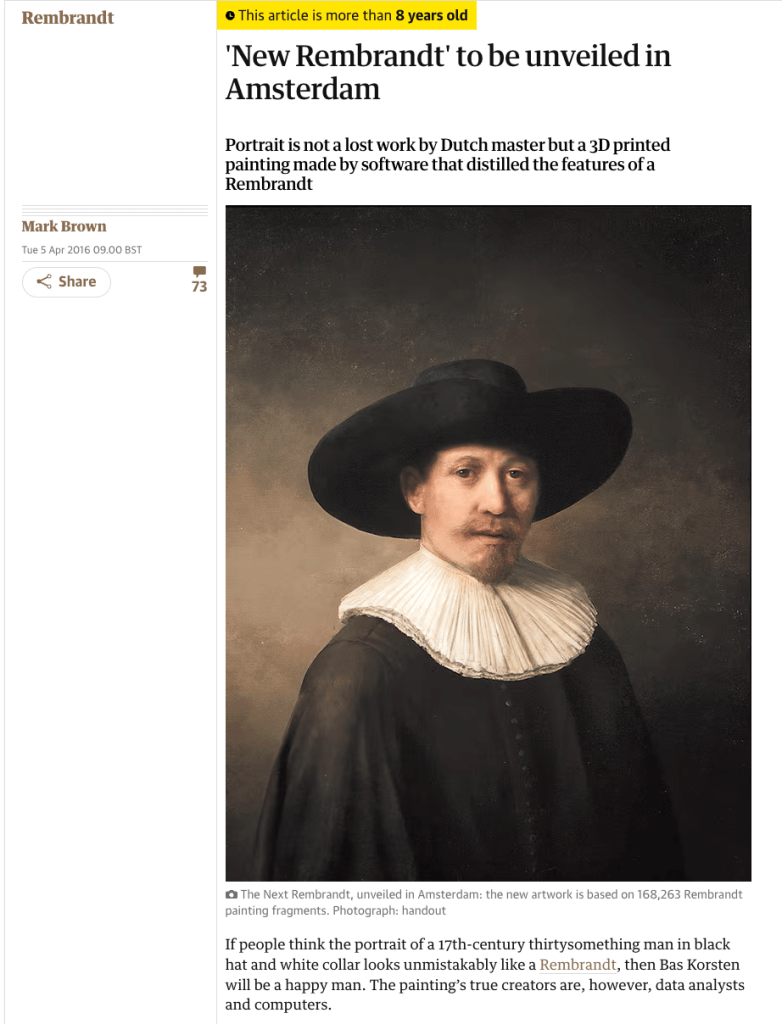Click the 'Photograph: handout' credit
Viewport: 782px width, 1024px height.
389,910
